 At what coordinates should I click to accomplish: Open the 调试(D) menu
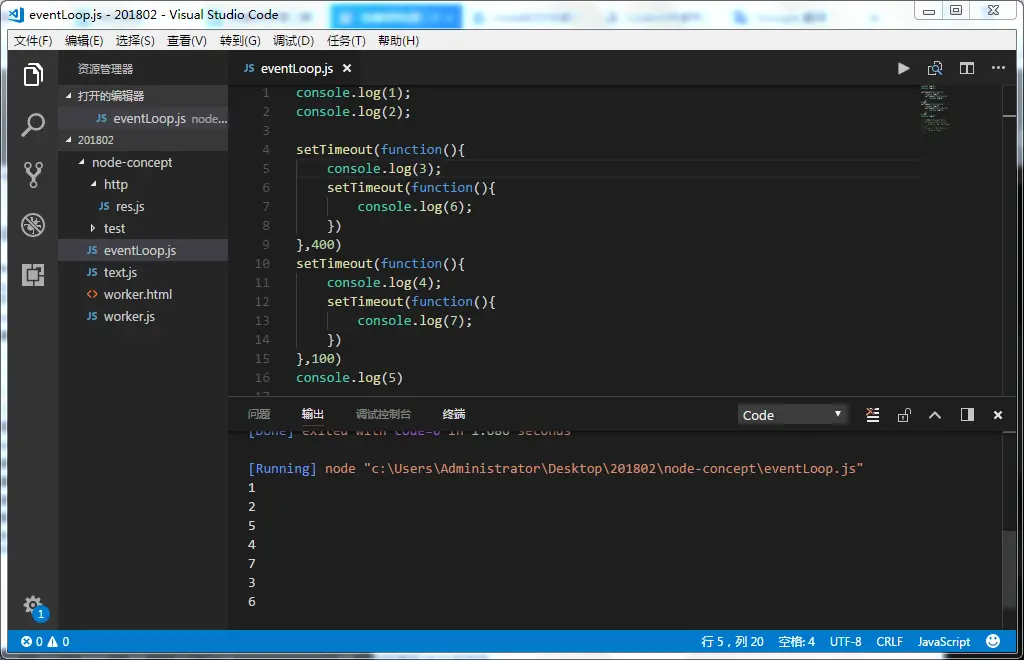tap(293, 41)
